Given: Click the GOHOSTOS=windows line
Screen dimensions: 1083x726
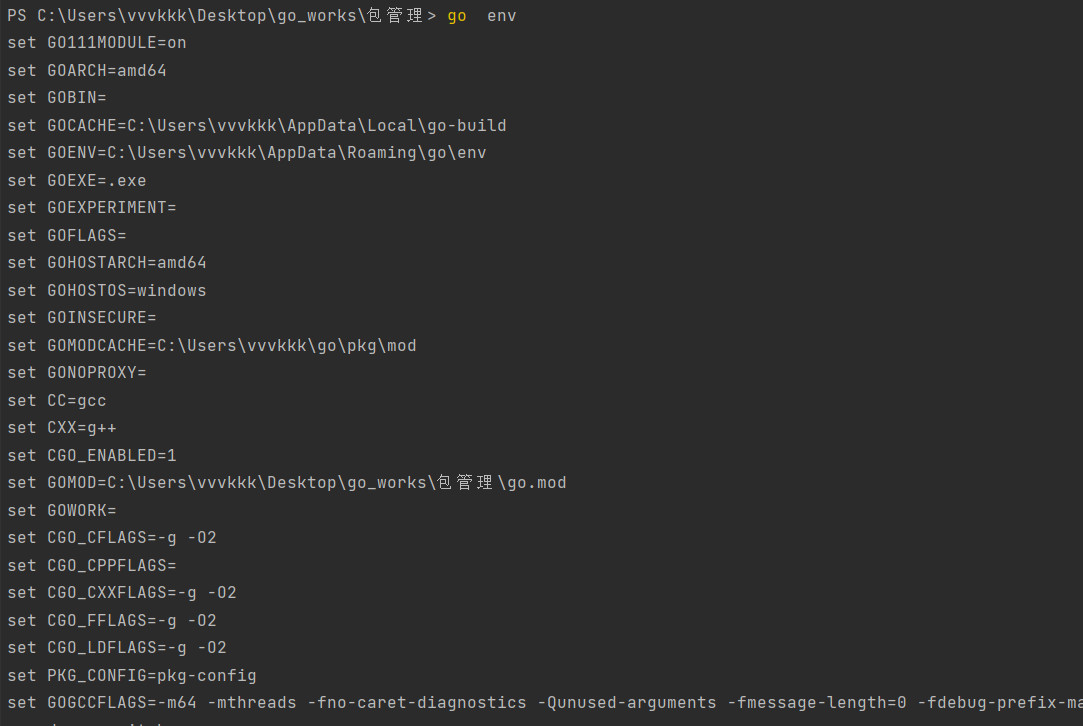Looking at the screenshot, I should coord(107,291).
